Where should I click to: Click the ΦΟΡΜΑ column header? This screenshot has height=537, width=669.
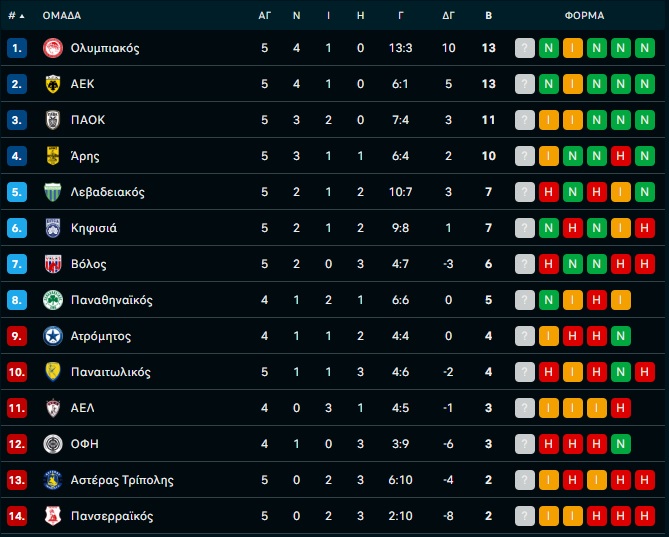point(585,16)
